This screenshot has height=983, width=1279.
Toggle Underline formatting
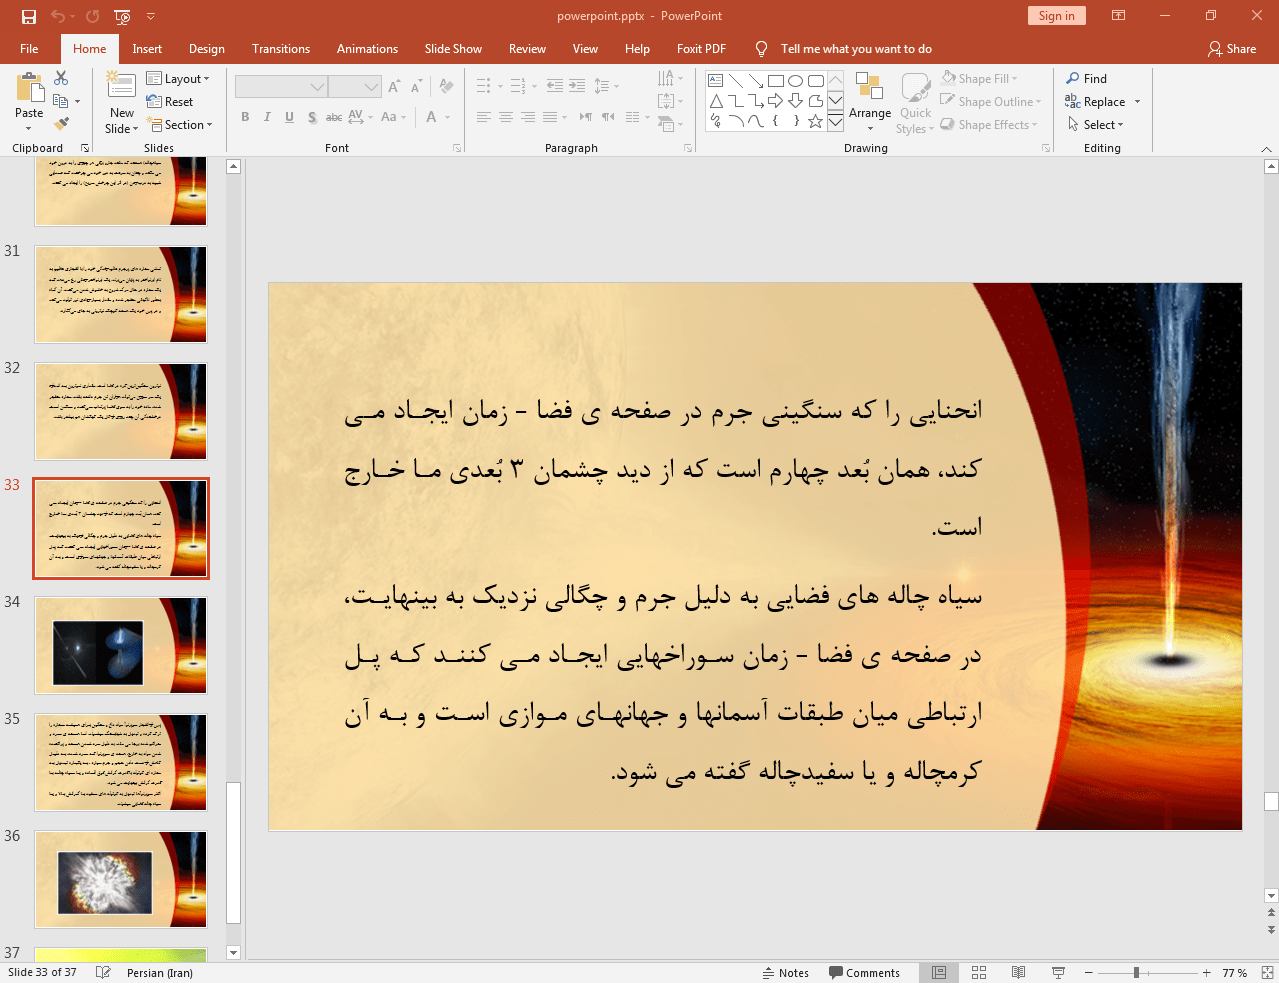(x=289, y=117)
